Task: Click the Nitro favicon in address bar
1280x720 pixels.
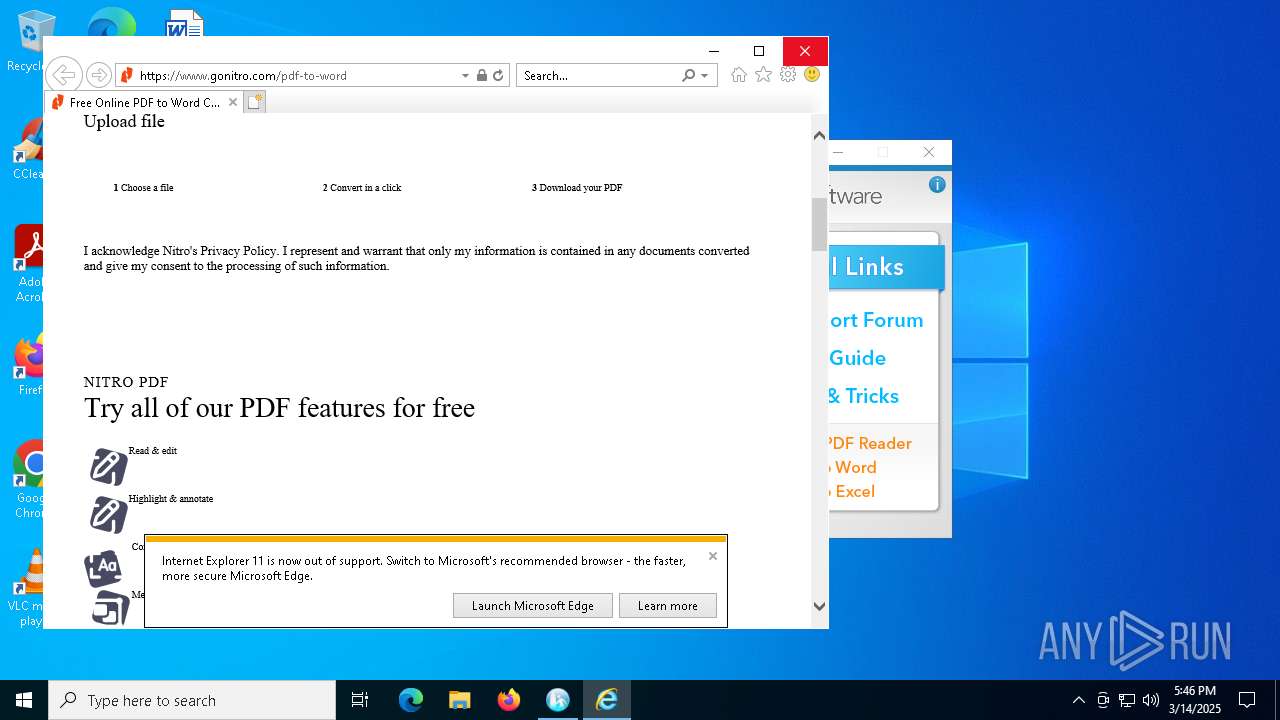Action: (126, 75)
